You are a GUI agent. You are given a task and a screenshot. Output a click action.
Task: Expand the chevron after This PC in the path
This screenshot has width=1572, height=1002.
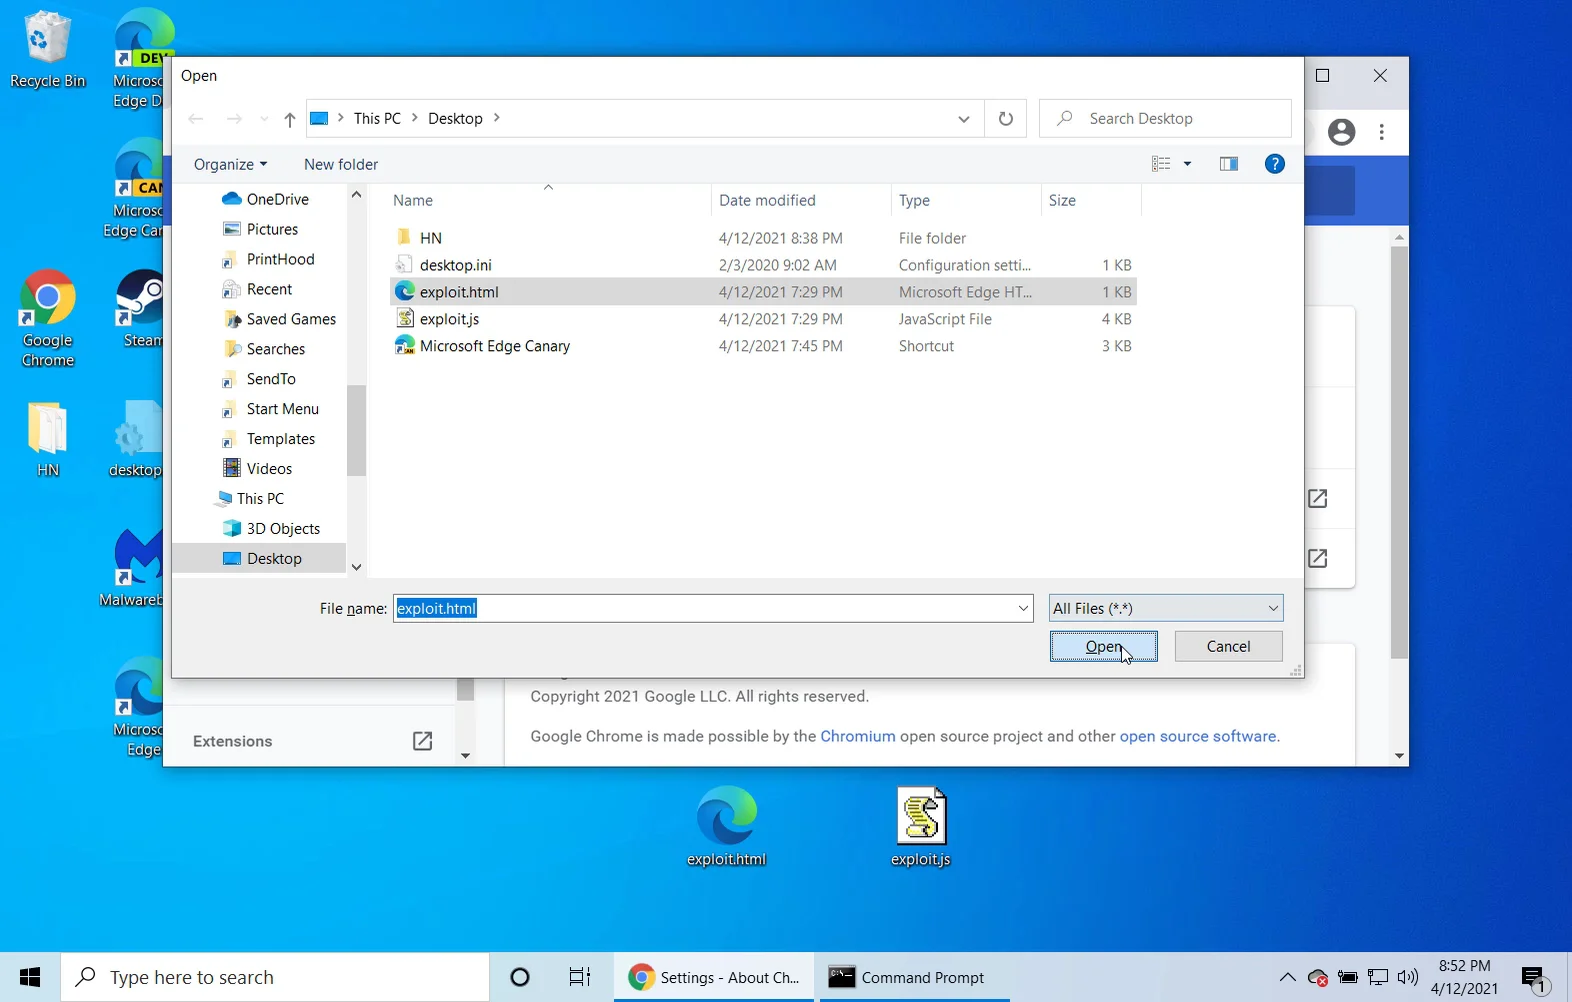[414, 118]
